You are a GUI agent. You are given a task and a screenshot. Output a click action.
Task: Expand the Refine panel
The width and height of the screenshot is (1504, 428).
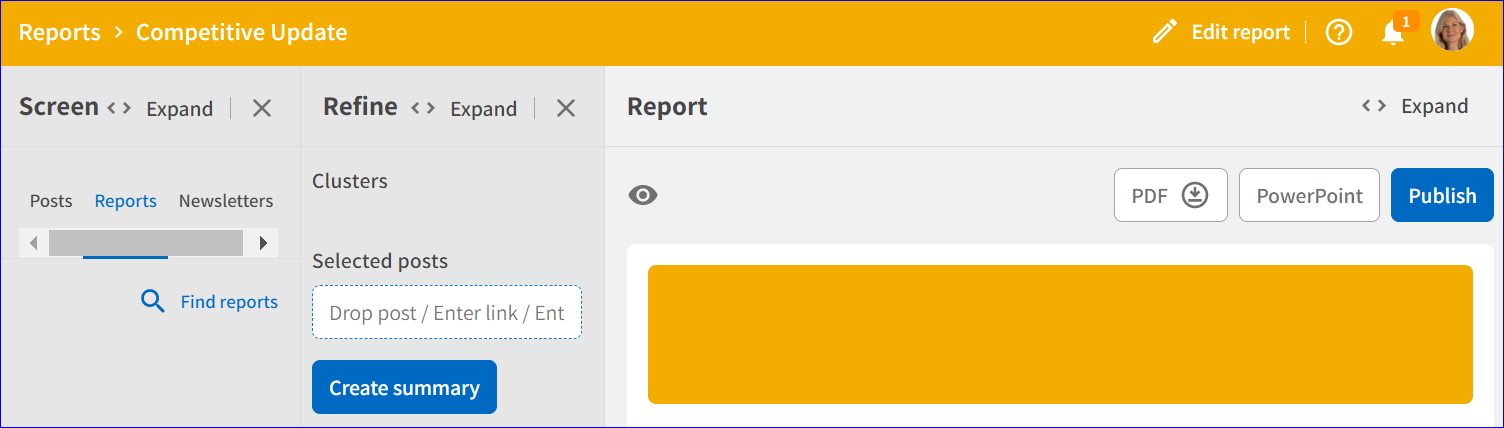click(465, 108)
